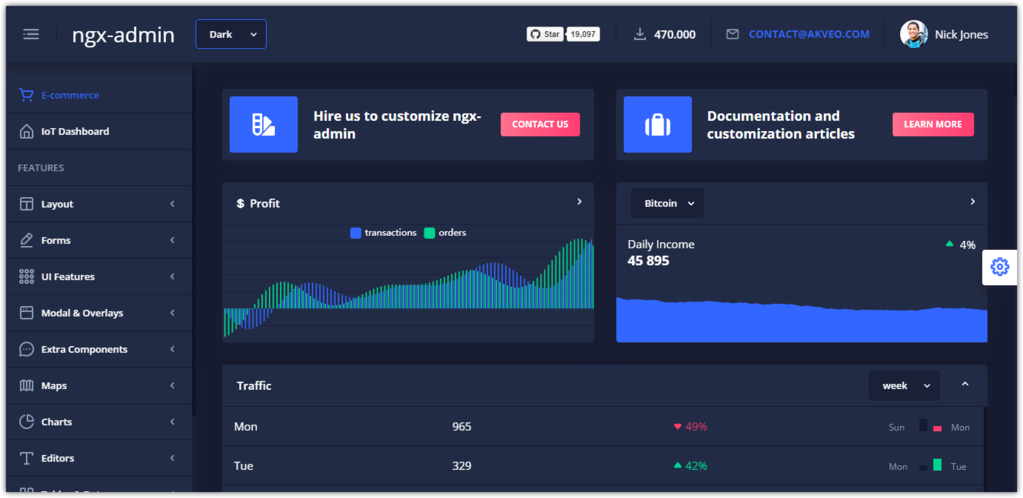The width and height of the screenshot is (1023, 498).
Task: Click the Extra Components chat bubble icon
Action: click(26, 349)
